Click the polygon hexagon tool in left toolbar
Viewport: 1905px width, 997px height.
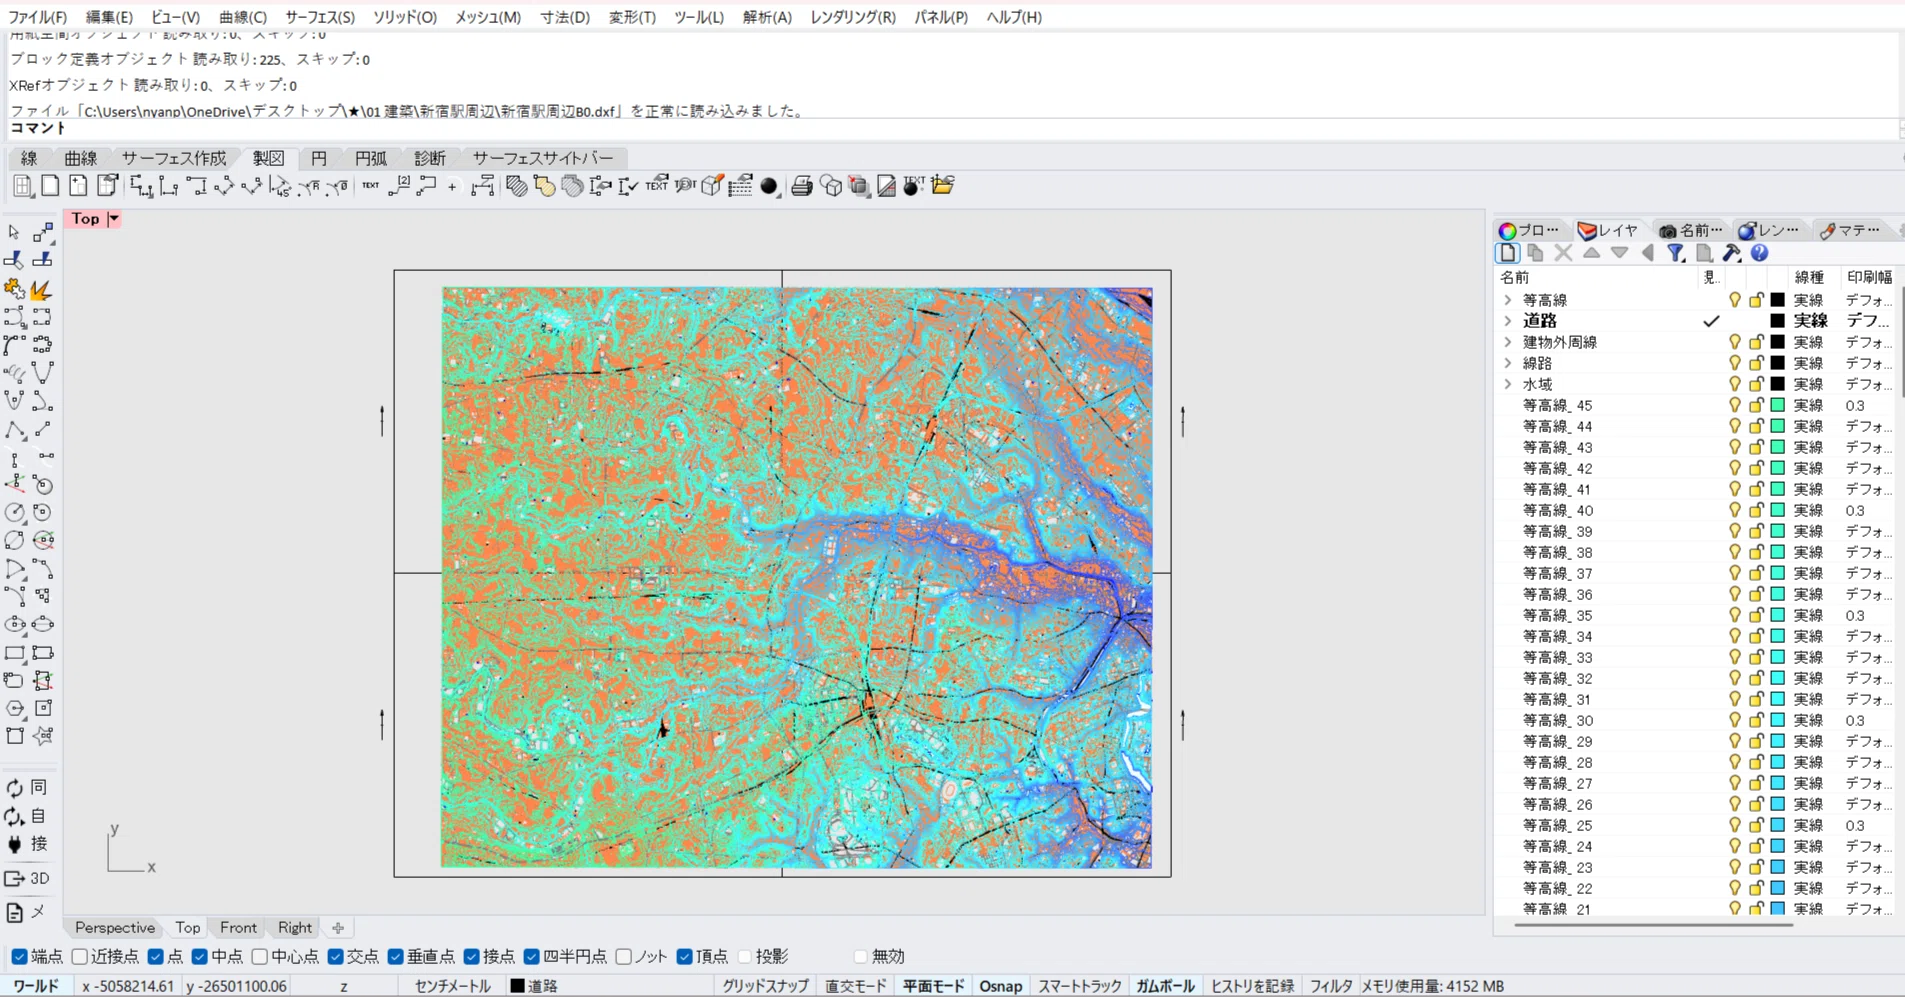14,708
